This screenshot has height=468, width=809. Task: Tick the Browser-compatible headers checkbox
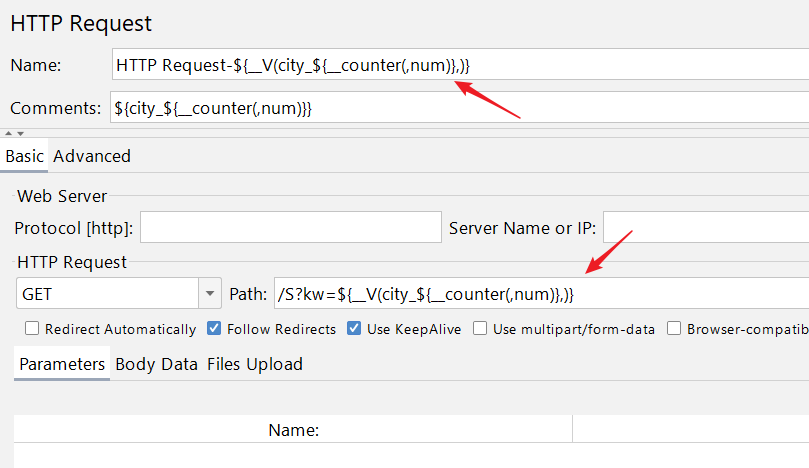pos(674,329)
